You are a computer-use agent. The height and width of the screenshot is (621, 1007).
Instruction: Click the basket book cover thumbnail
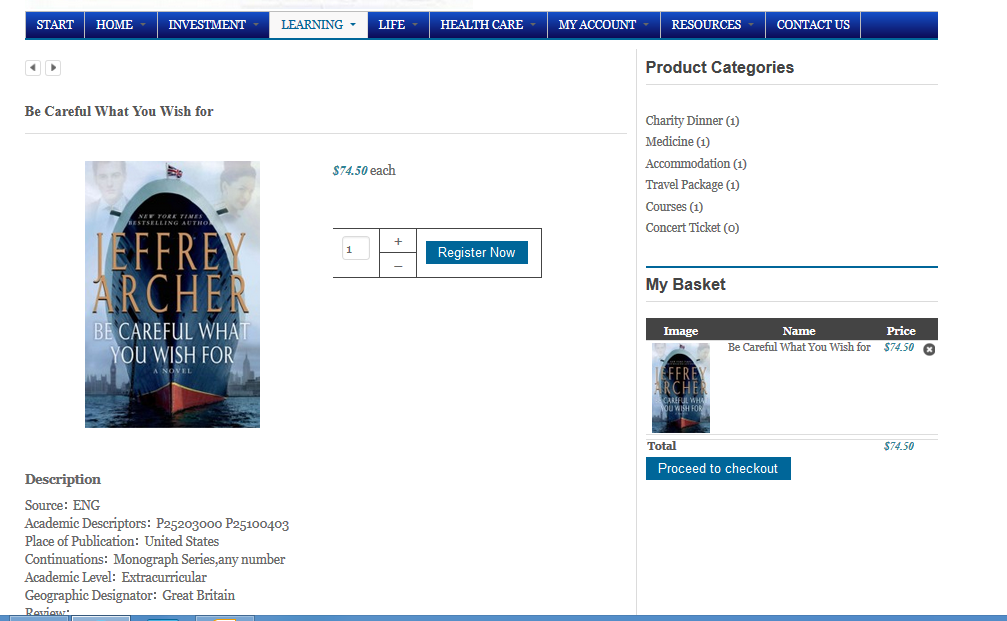pos(681,388)
